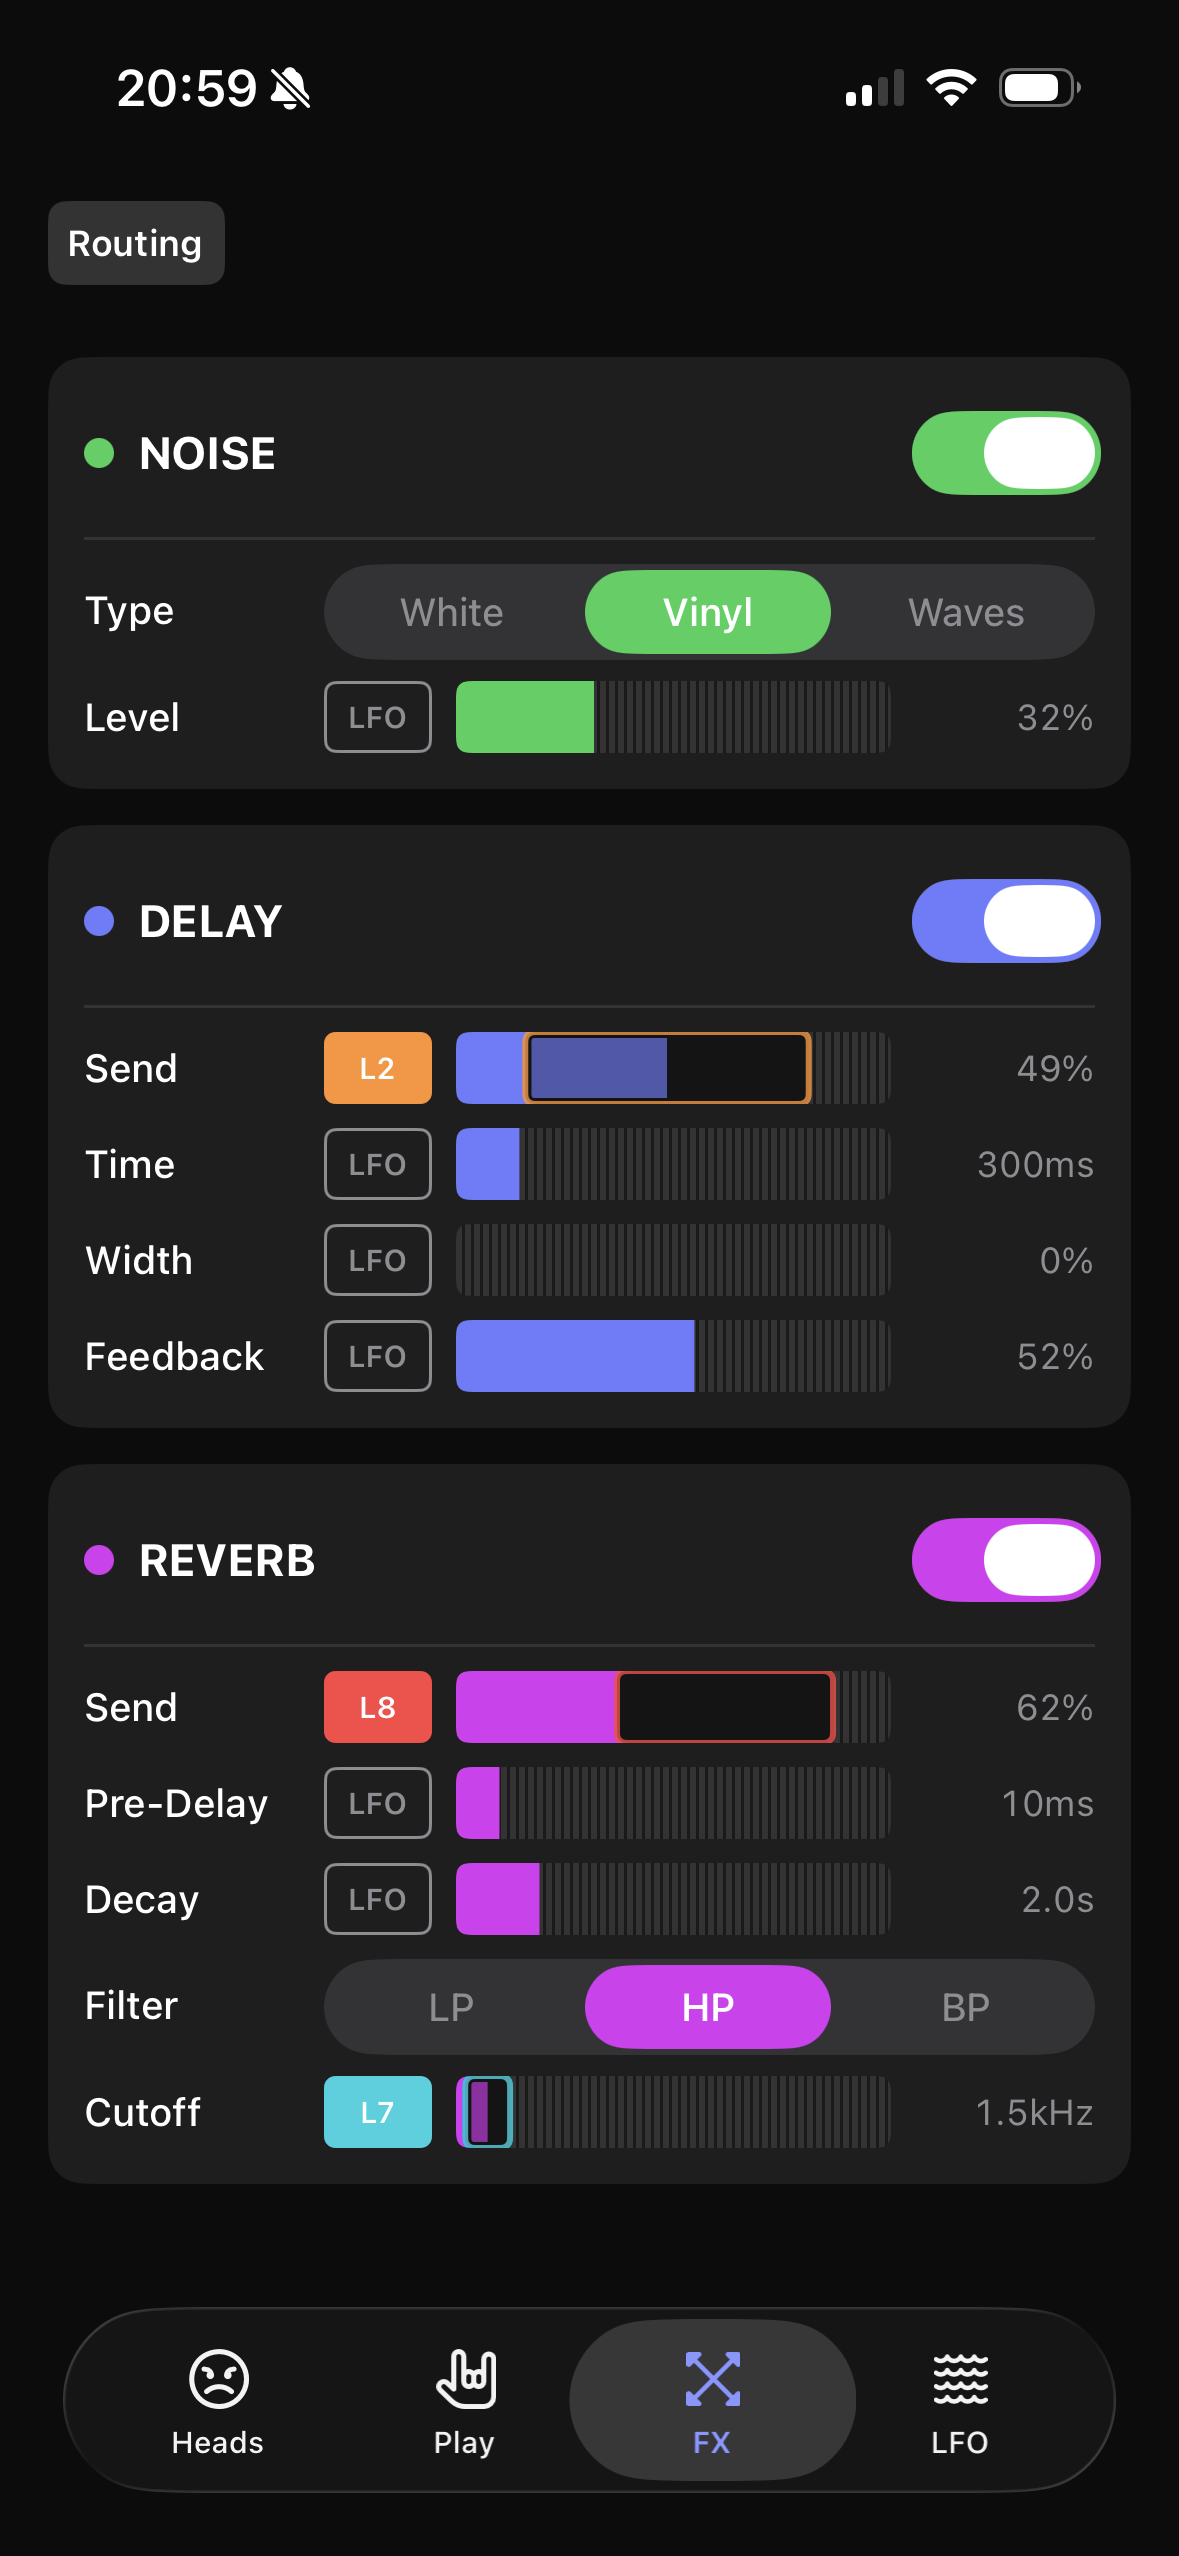Select White noise type
Screen dimensions: 1179x2556
(x=452, y=612)
